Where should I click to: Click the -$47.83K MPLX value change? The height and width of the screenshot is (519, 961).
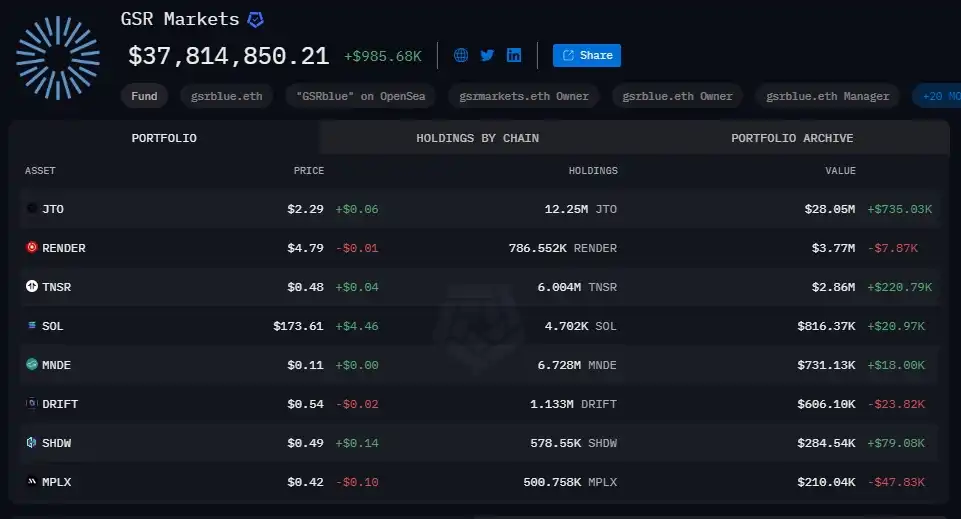pyautogui.click(x=896, y=482)
